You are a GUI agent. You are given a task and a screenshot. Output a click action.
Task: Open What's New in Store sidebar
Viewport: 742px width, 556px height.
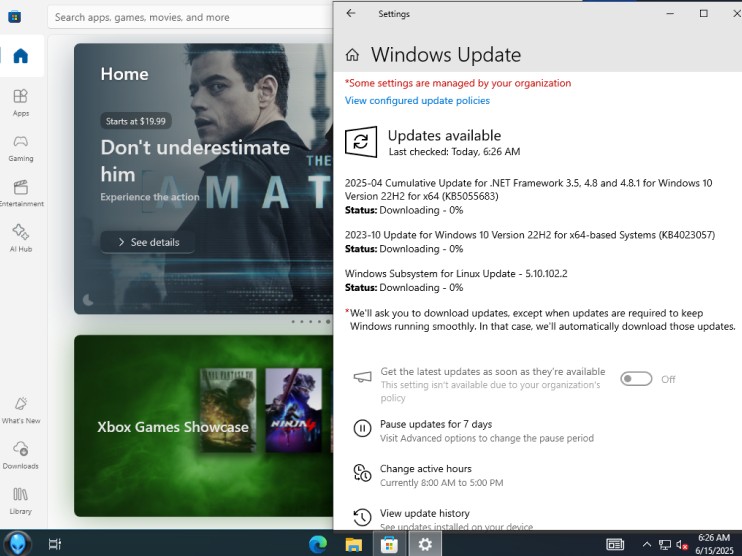[21, 410]
